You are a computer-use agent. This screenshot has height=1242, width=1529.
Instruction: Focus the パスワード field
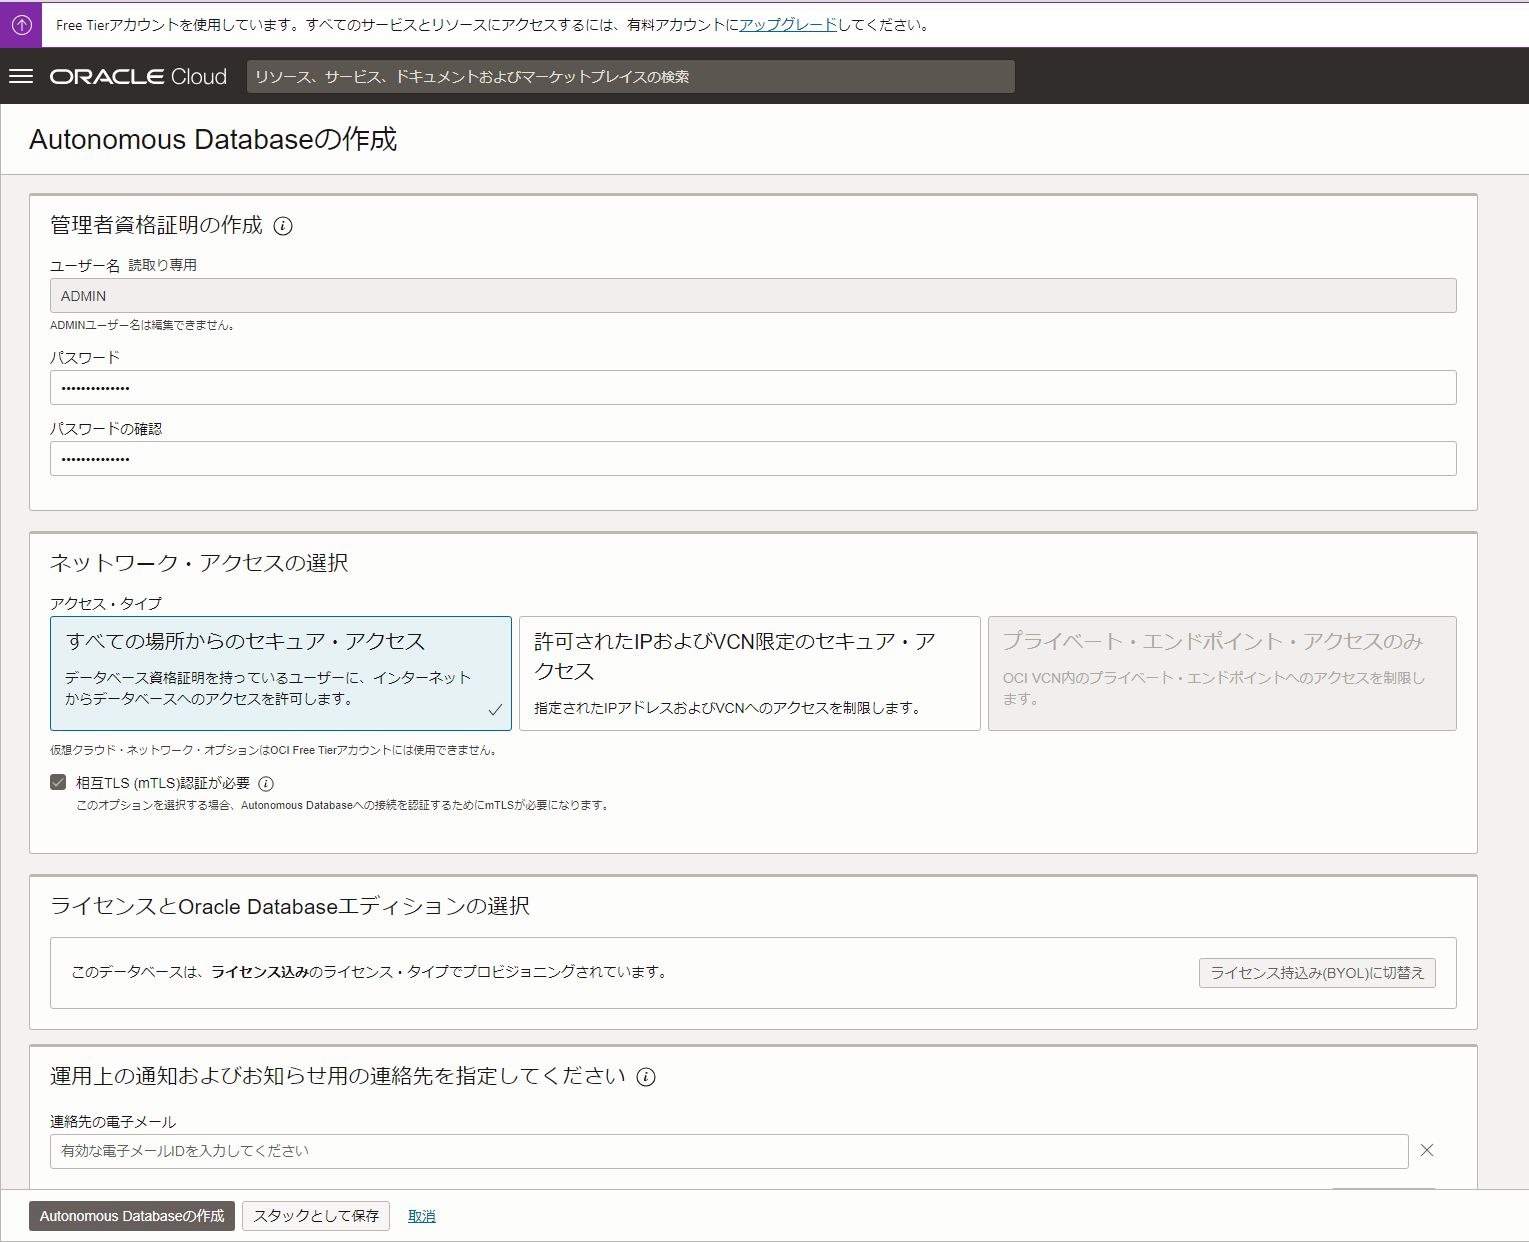(x=753, y=388)
